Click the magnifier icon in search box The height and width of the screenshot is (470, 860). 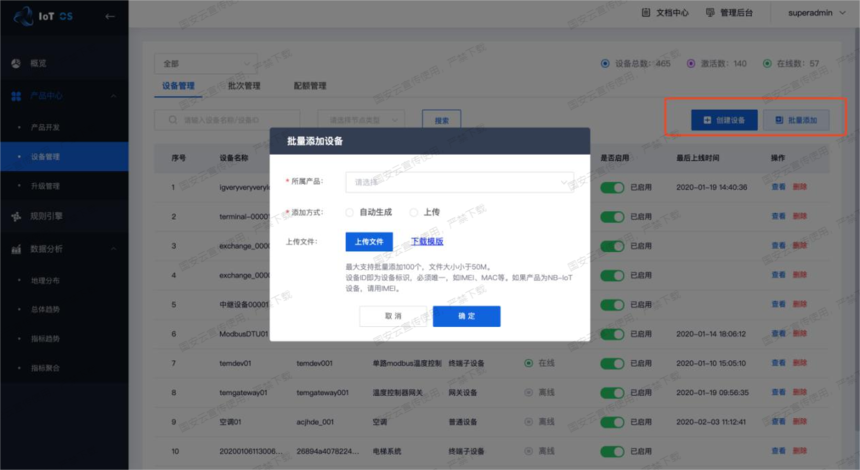173,120
